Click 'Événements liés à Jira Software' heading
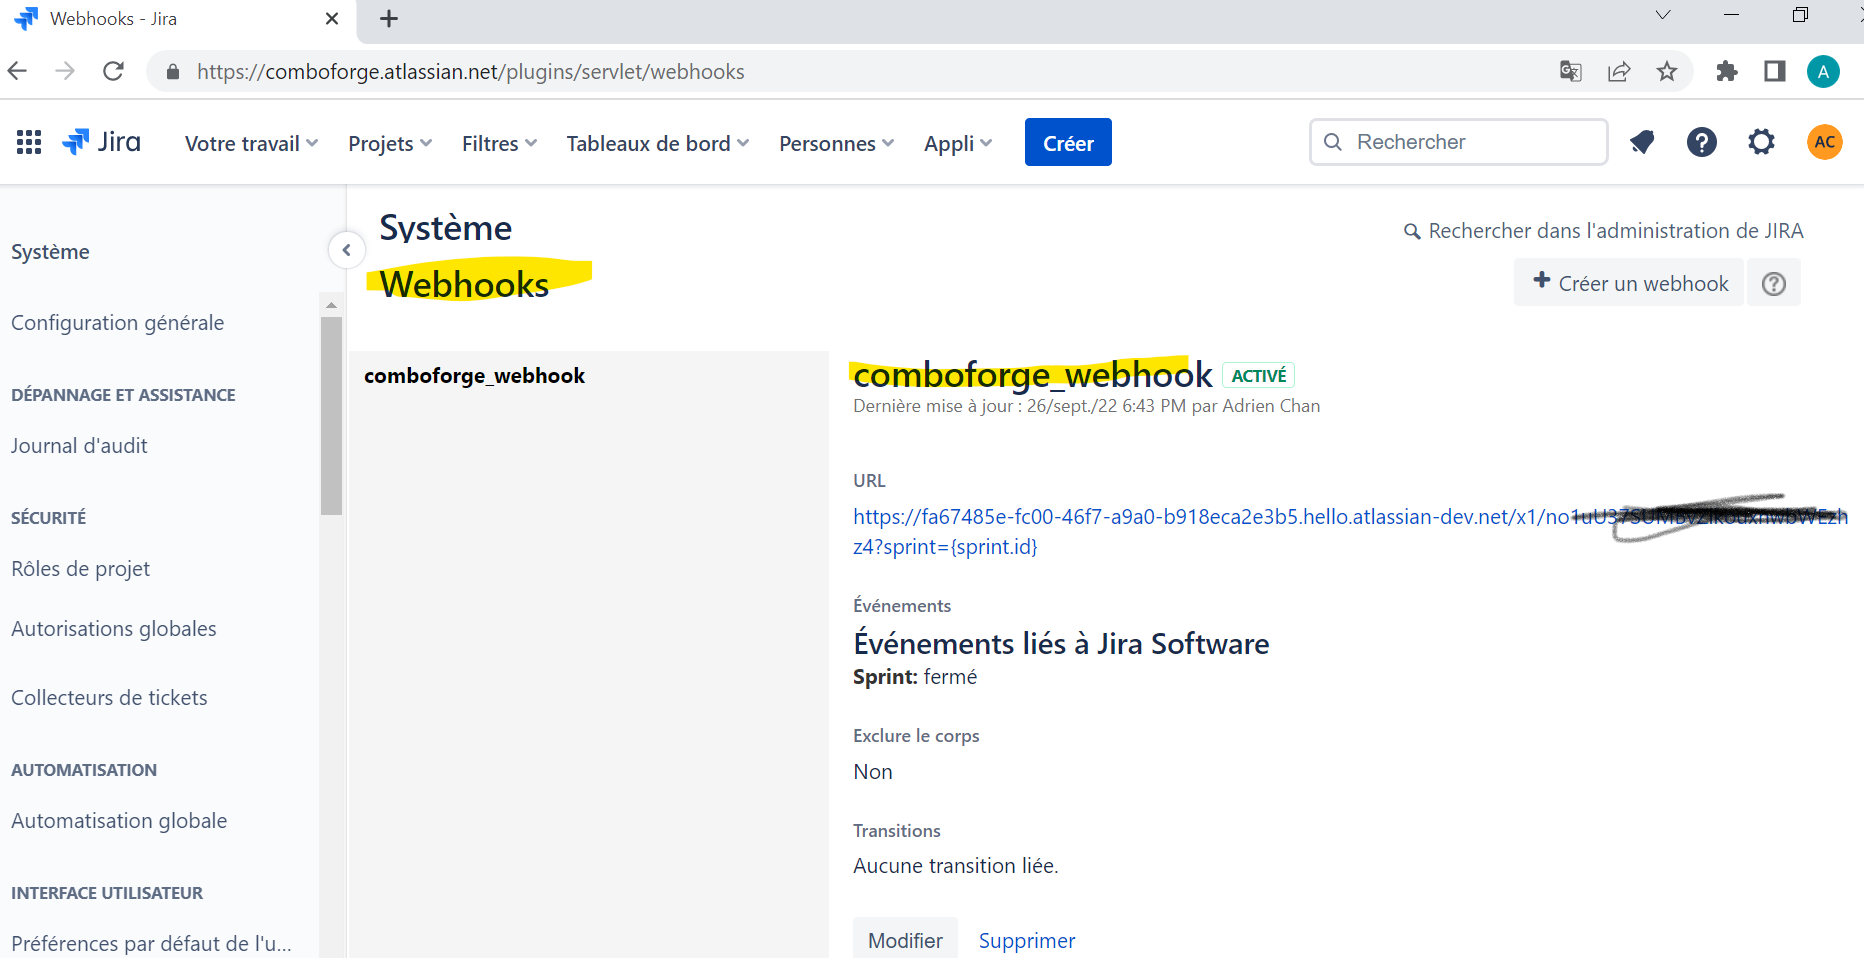Screen dimensions: 1864x958 [1061, 644]
